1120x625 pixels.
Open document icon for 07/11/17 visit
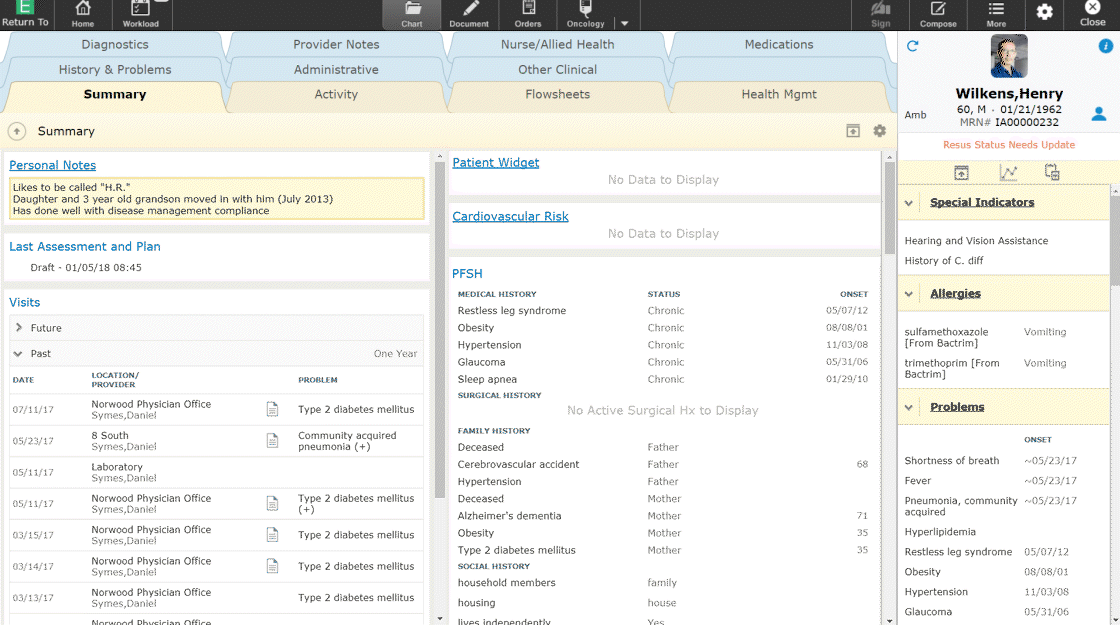pyautogui.click(x=272, y=409)
